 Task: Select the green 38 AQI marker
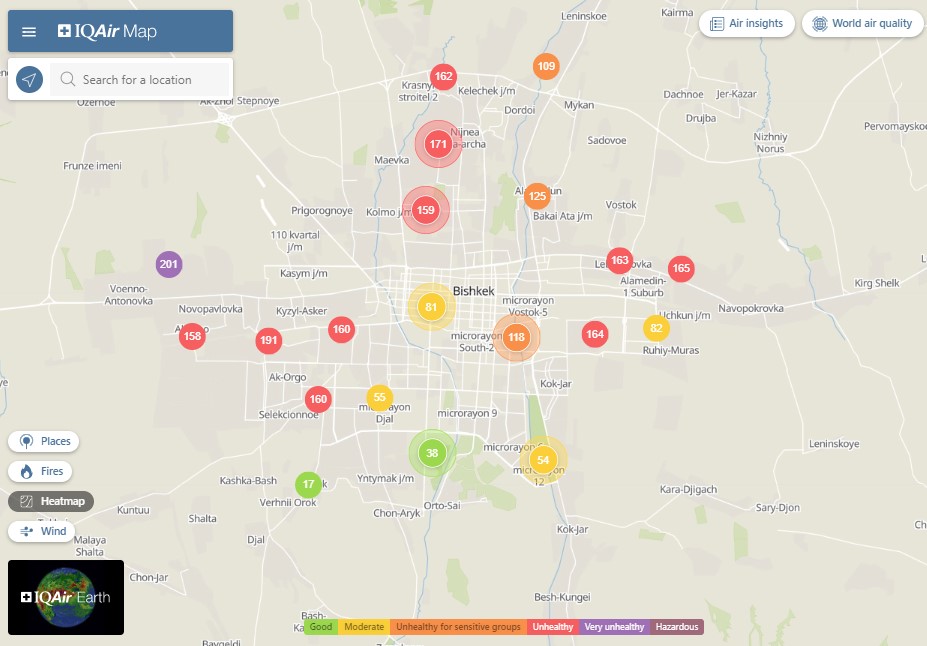(x=432, y=454)
